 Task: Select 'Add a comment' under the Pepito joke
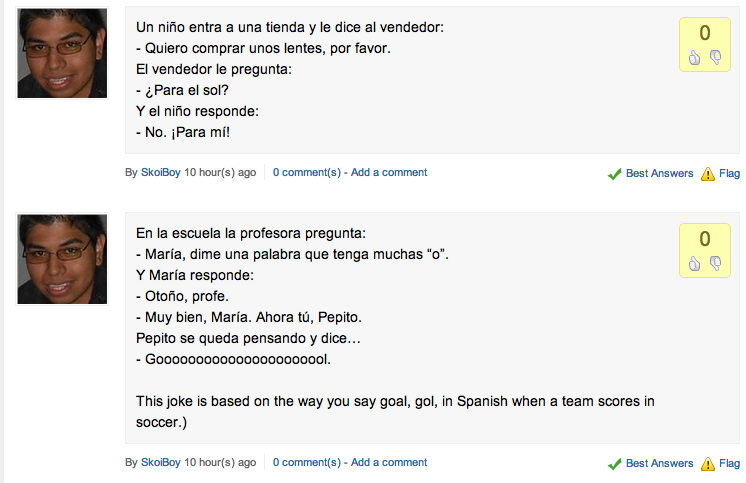point(389,463)
